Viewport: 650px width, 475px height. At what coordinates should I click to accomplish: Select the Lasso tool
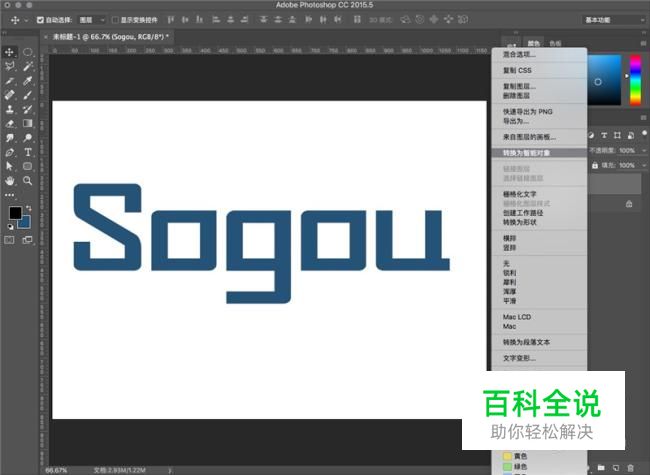(x=9, y=66)
